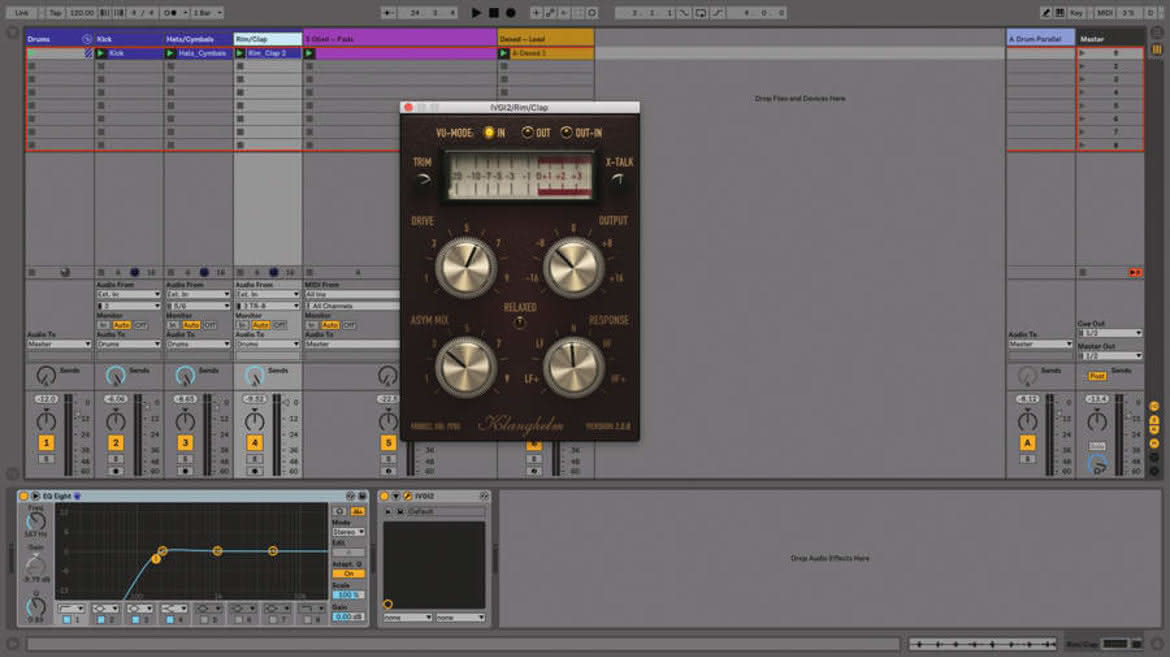Set Hats/Cymbals monitor to In

[172, 325]
